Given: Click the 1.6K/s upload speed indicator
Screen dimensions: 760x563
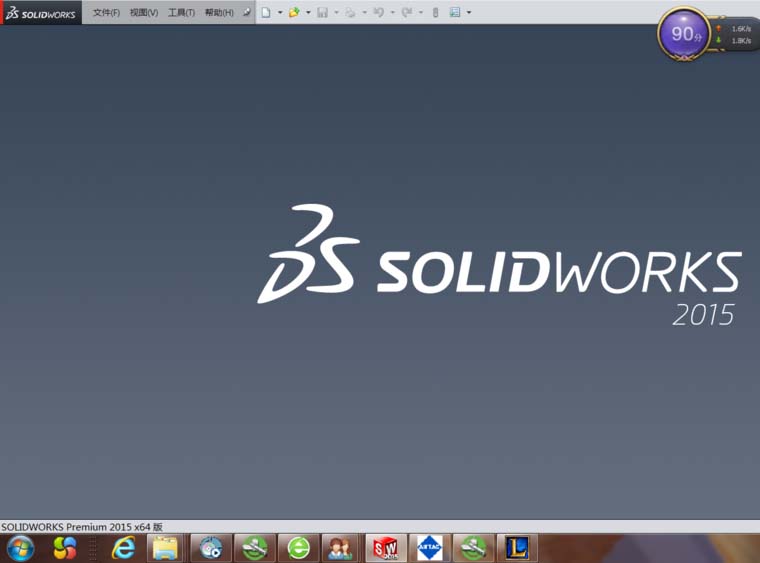Looking at the screenshot, I should pyautogui.click(x=735, y=29).
